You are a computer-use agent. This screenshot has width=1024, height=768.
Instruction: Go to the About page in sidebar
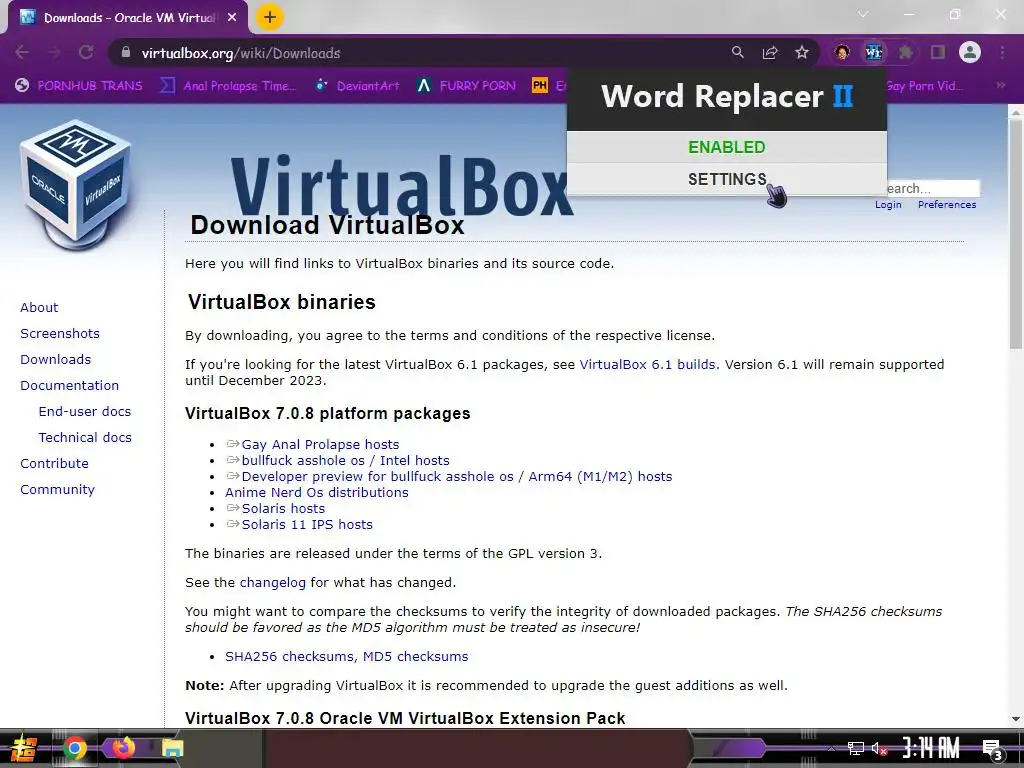(39, 308)
